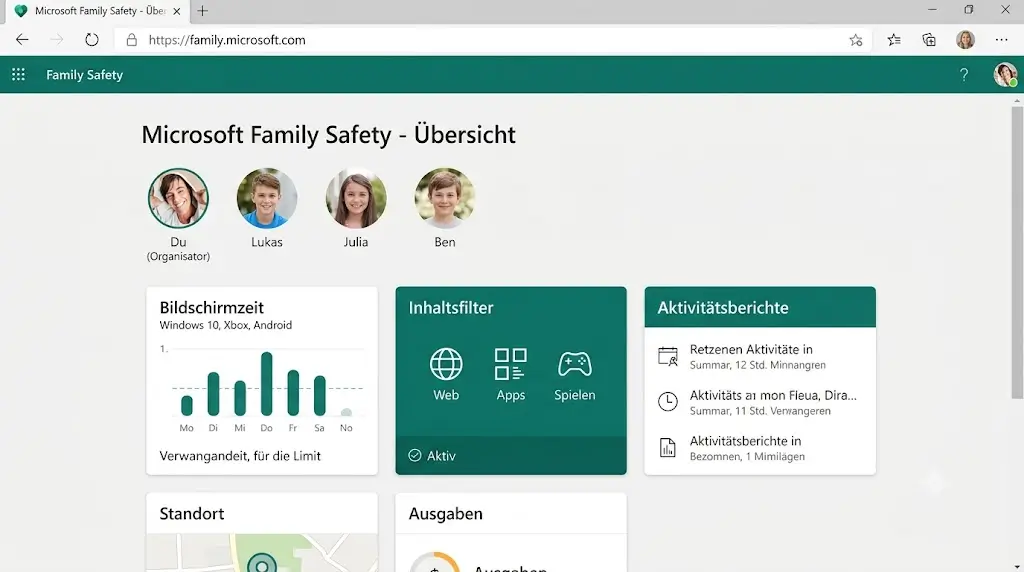1024x572 pixels.
Task: Open the Aktivitätsberichte card header
Action: pyautogui.click(x=760, y=307)
